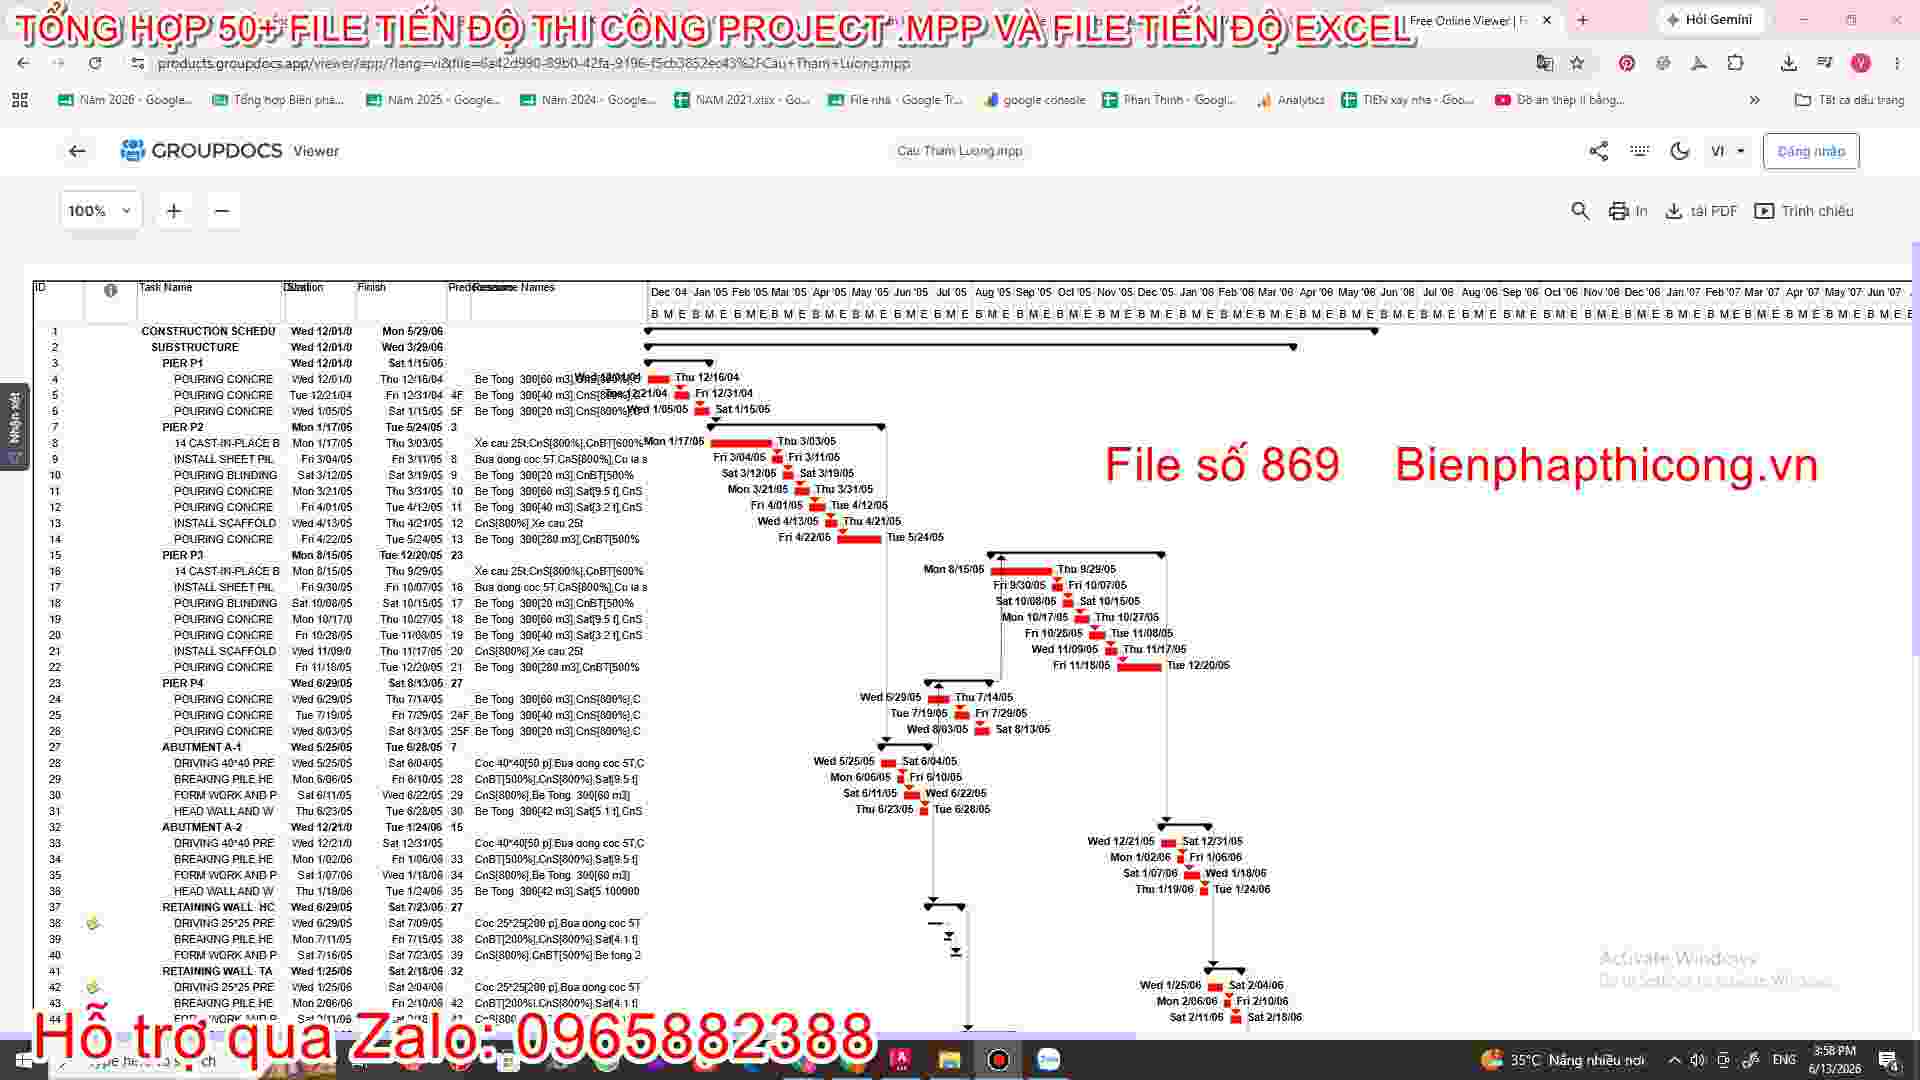The image size is (1920, 1080).
Task: Click the Pinterest extension icon
Action: coord(1627,63)
